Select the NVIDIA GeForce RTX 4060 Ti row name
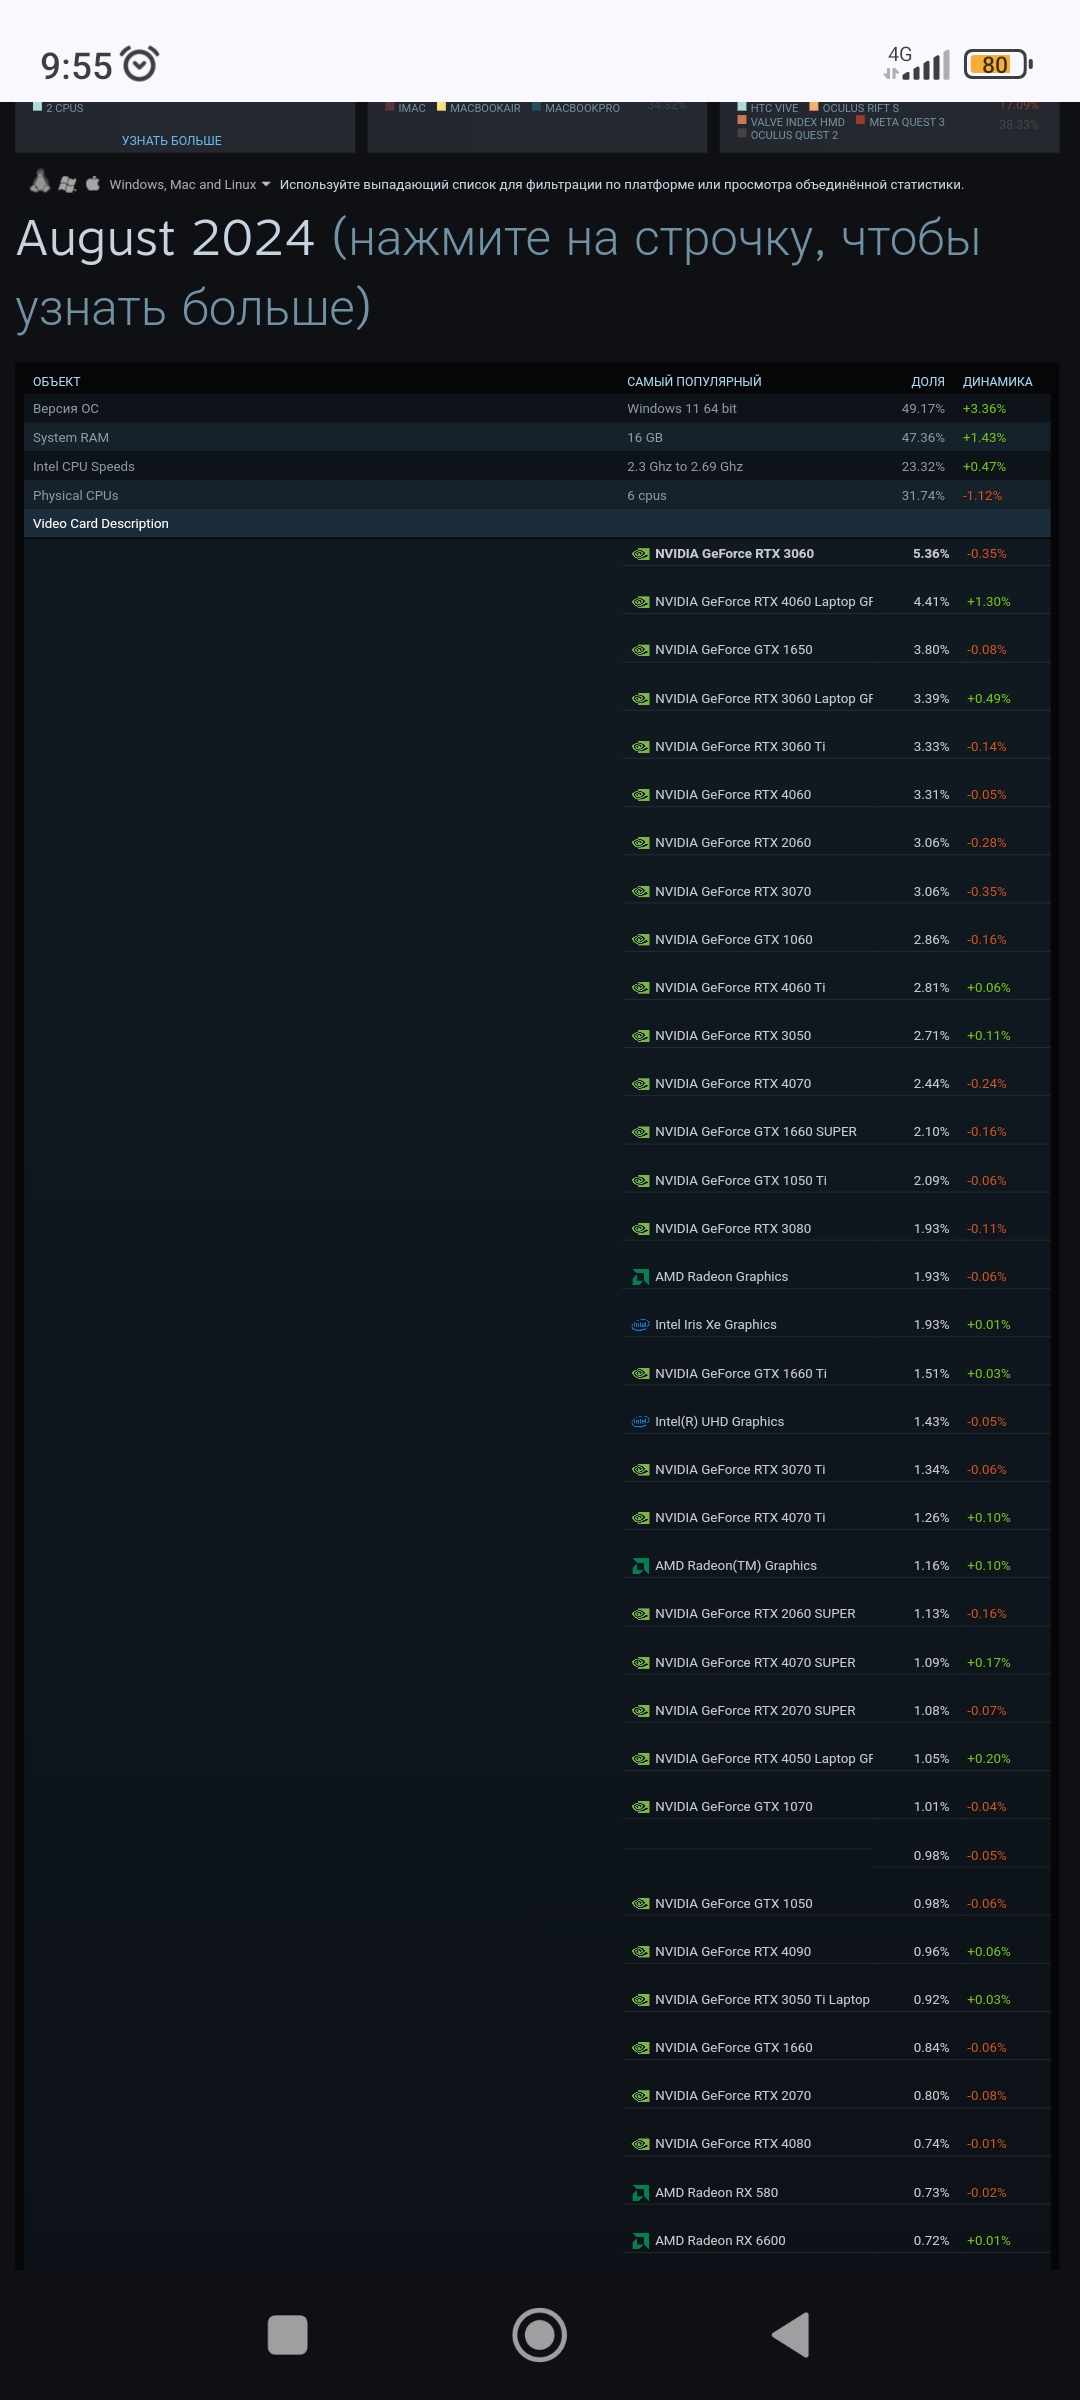The height and width of the screenshot is (2400, 1080). coord(740,988)
